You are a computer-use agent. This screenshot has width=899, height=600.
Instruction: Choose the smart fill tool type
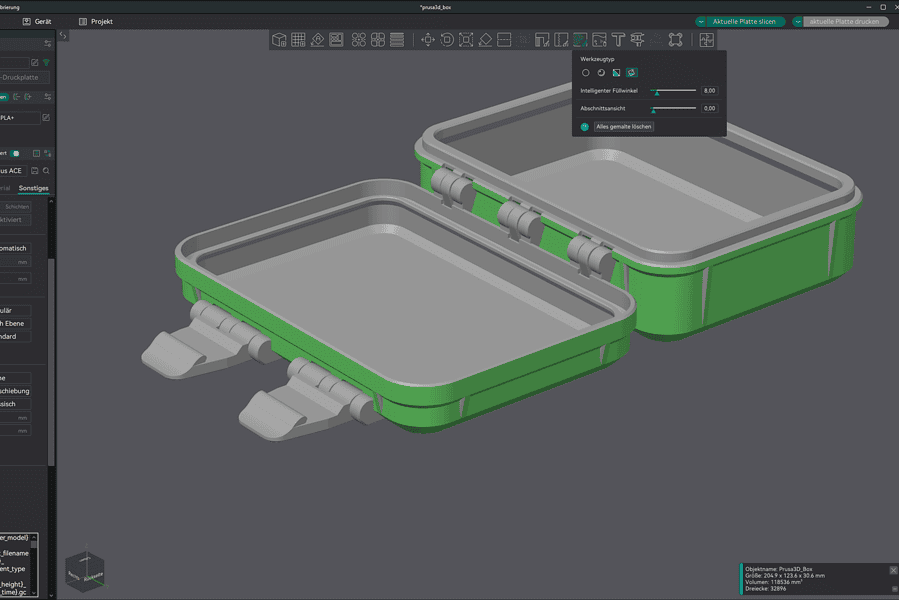pos(631,73)
